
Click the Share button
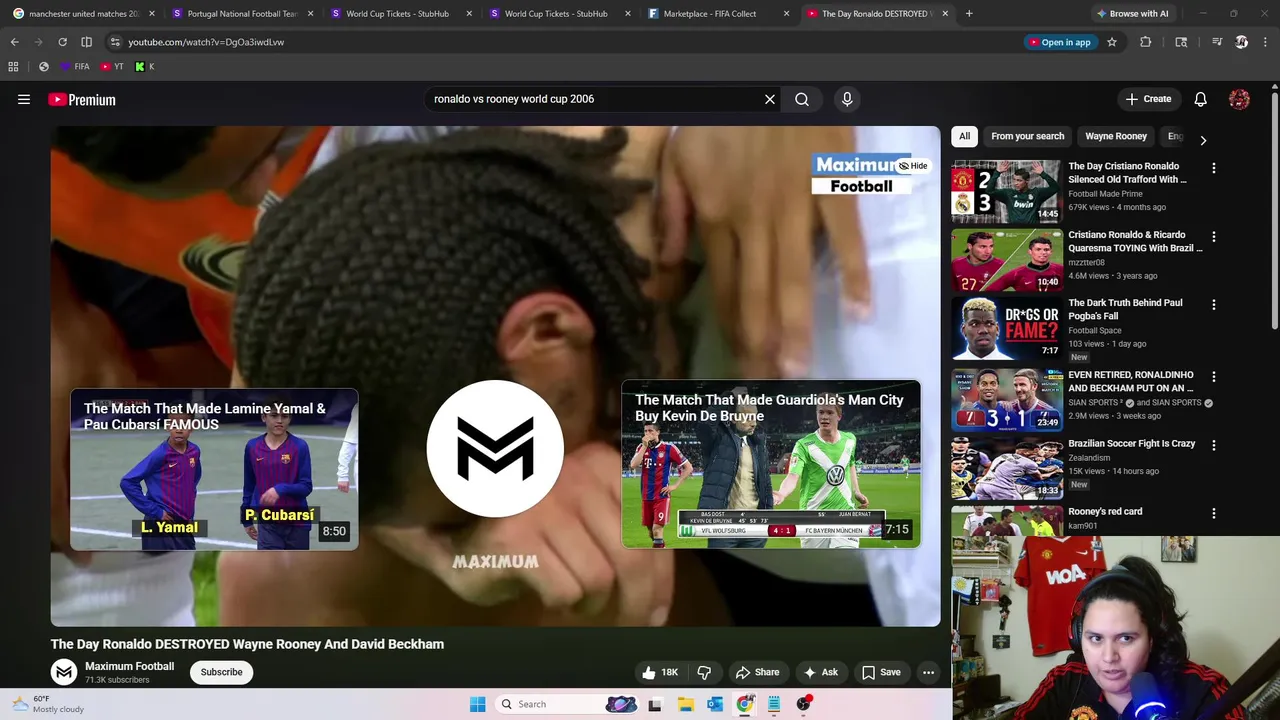pyautogui.click(x=757, y=672)
